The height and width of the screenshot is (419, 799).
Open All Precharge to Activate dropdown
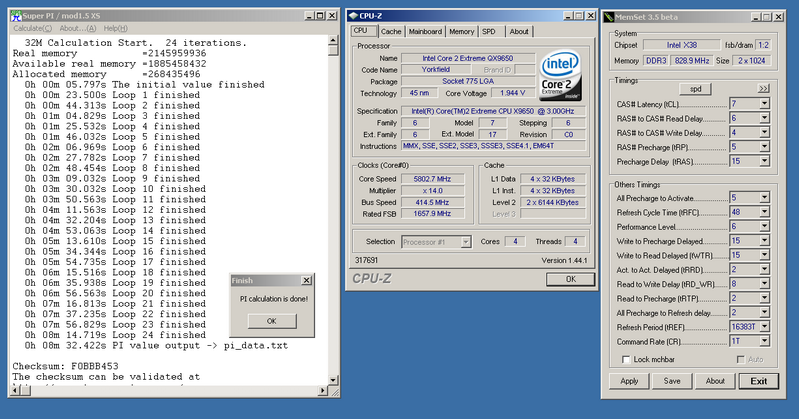[764, 198]
